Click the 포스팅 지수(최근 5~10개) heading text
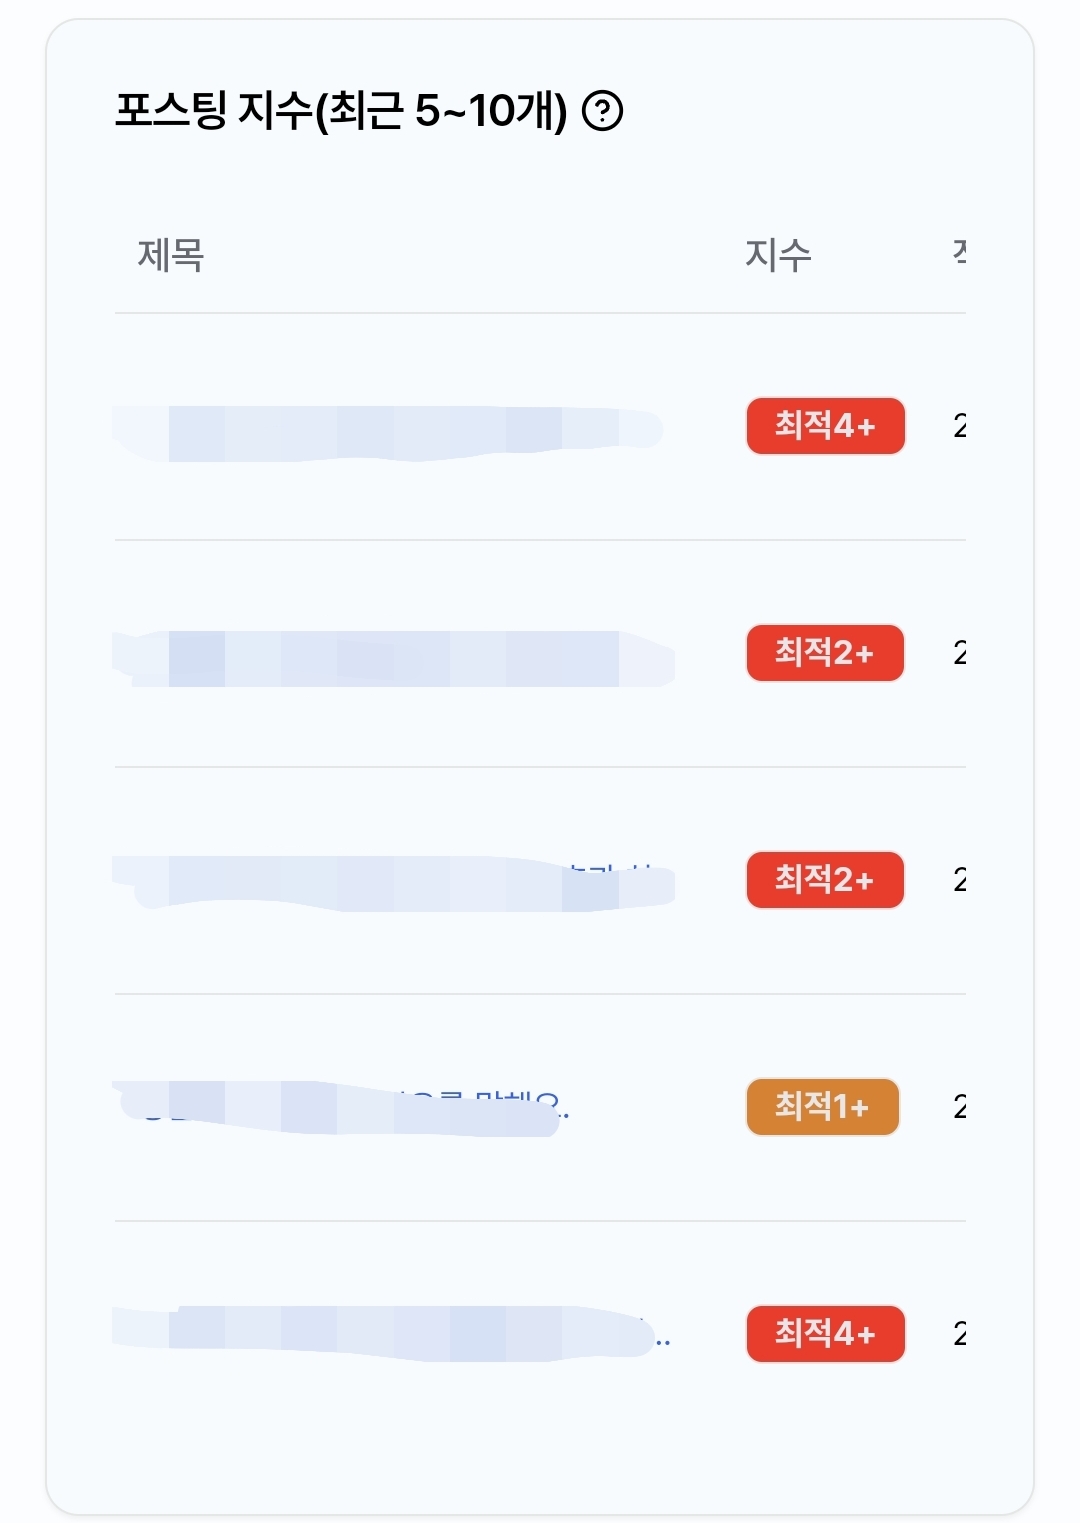The height and width of the screenshot is (1523, 1080). click(x=341, y=110)
